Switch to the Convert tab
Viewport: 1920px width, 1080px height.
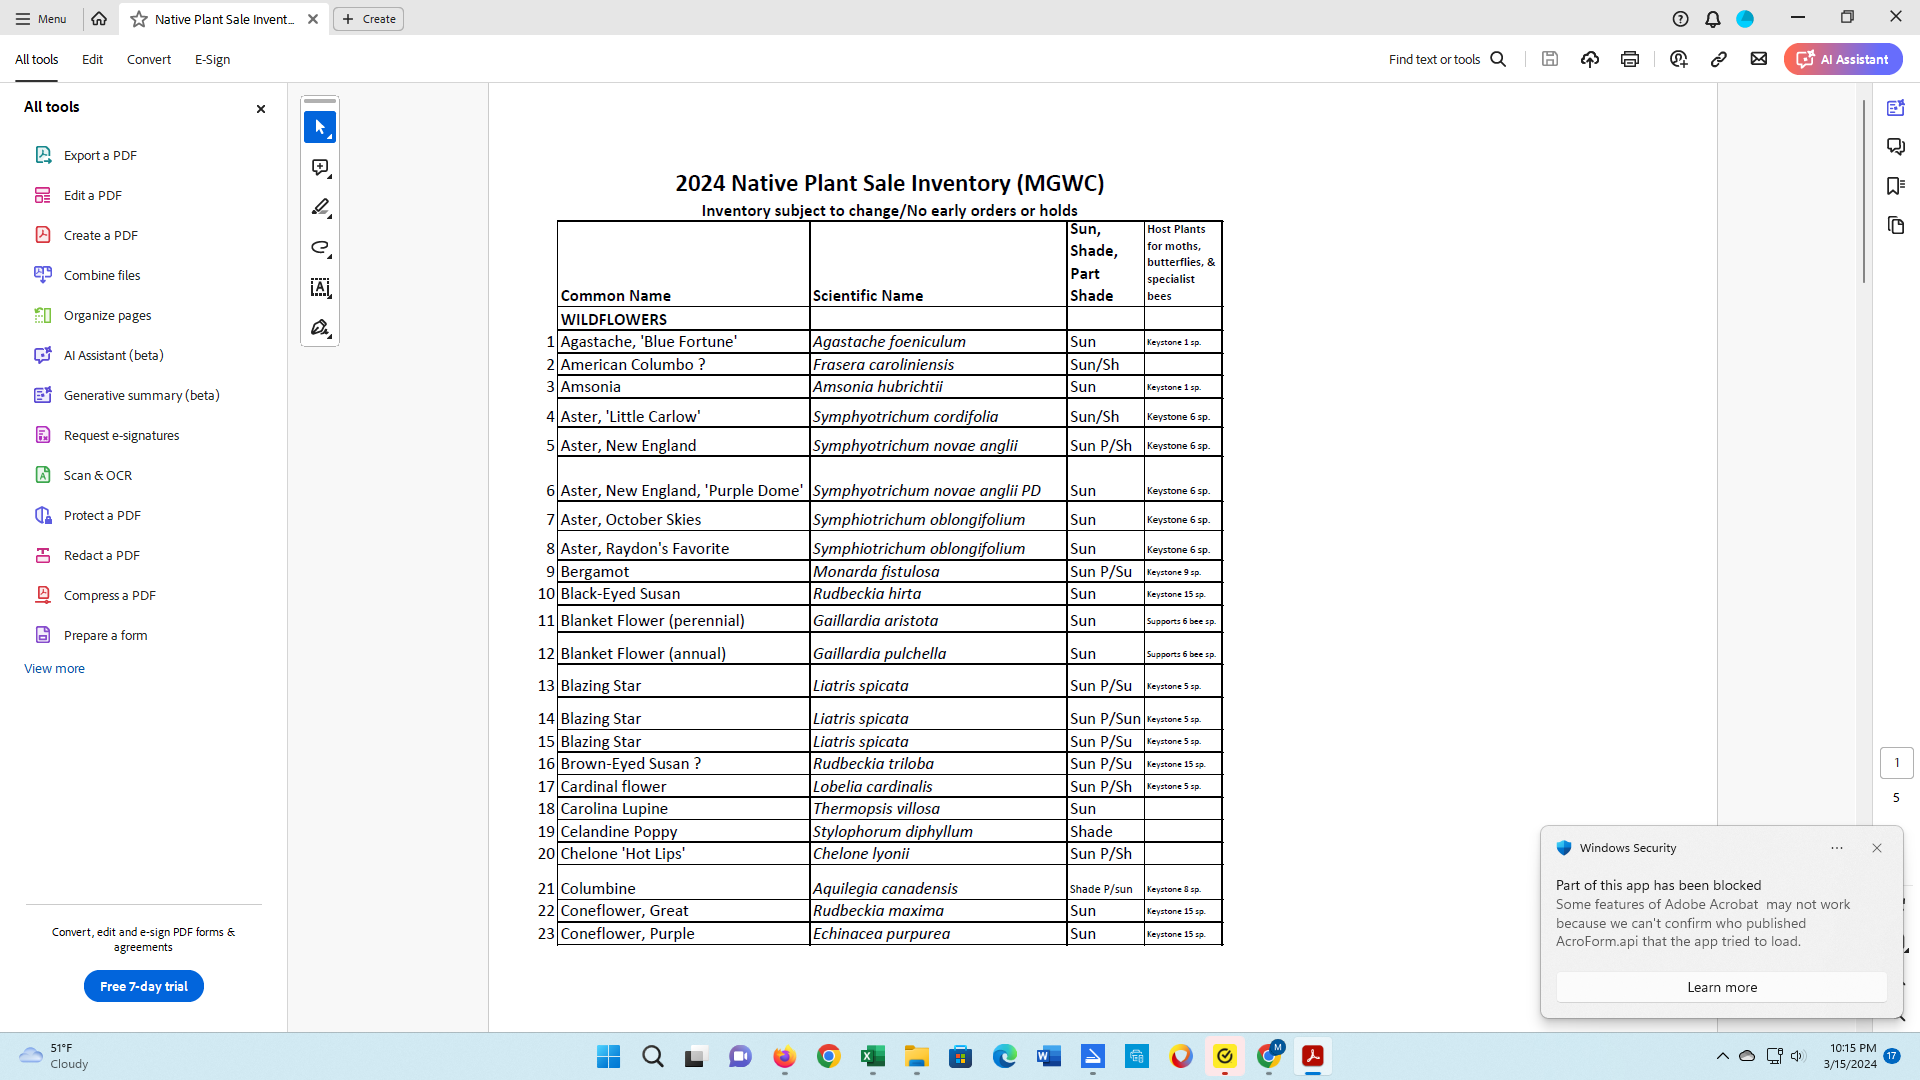[x=148, y=59]
